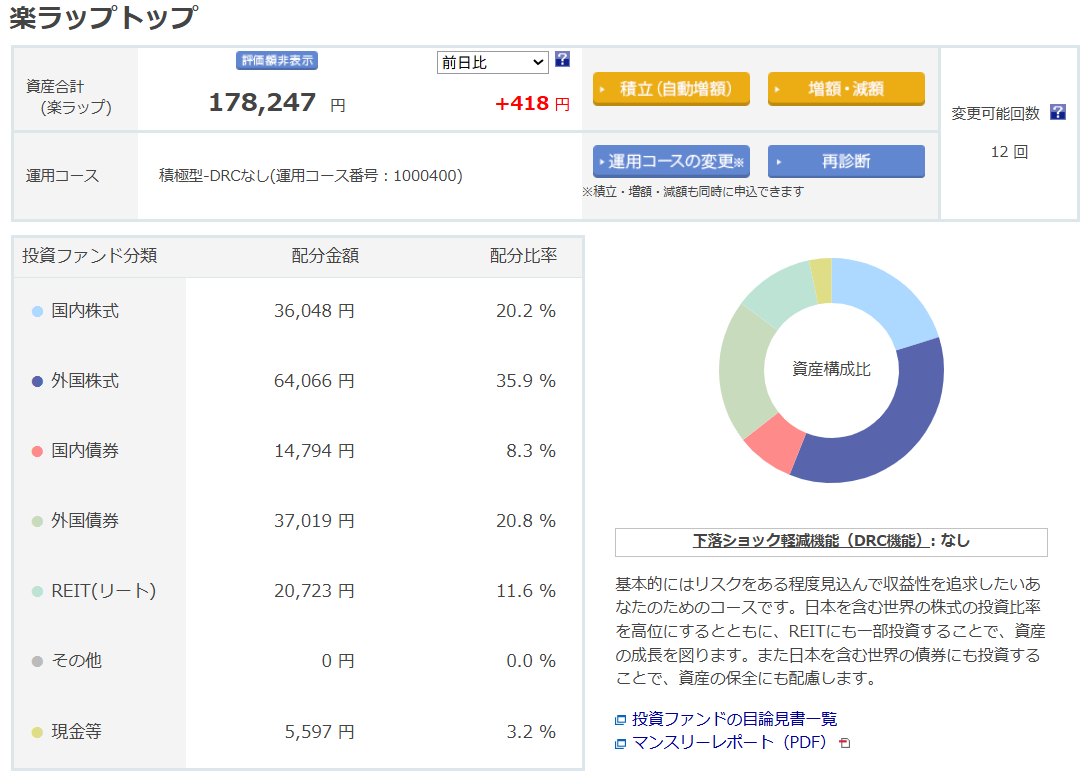The height and width of the screenshot is (773, 1087).
Task: Click the 積極型-DRCなし course text
Action: point(311,176)
